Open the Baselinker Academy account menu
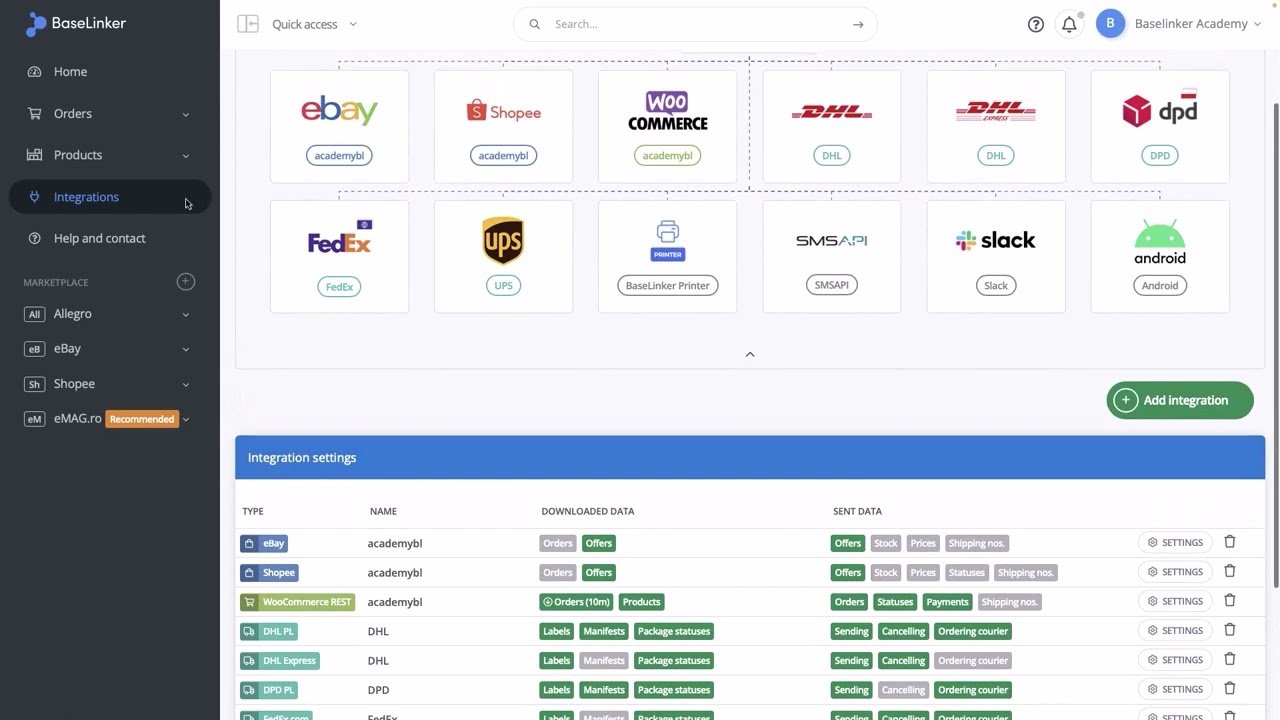 1198,24
